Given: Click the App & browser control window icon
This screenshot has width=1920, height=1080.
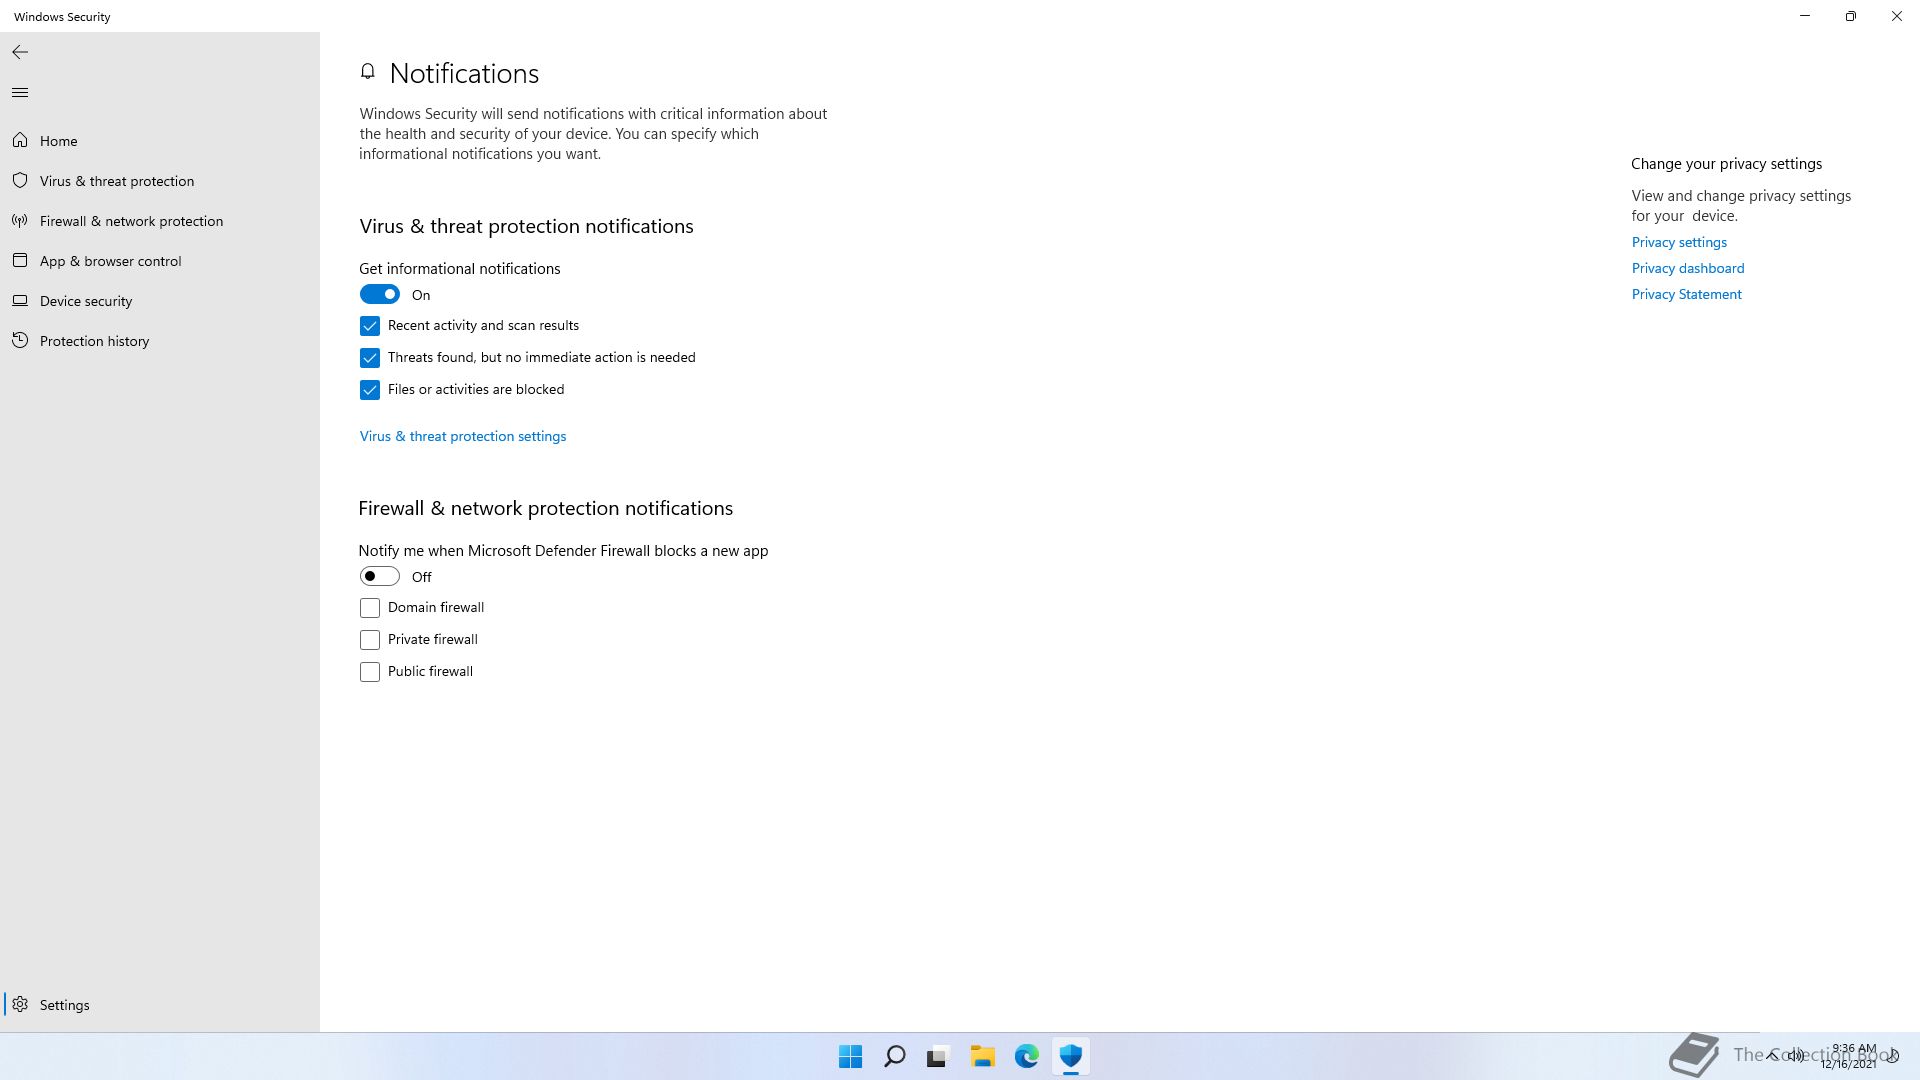Looking at the screenshot, I should (20, 261).
